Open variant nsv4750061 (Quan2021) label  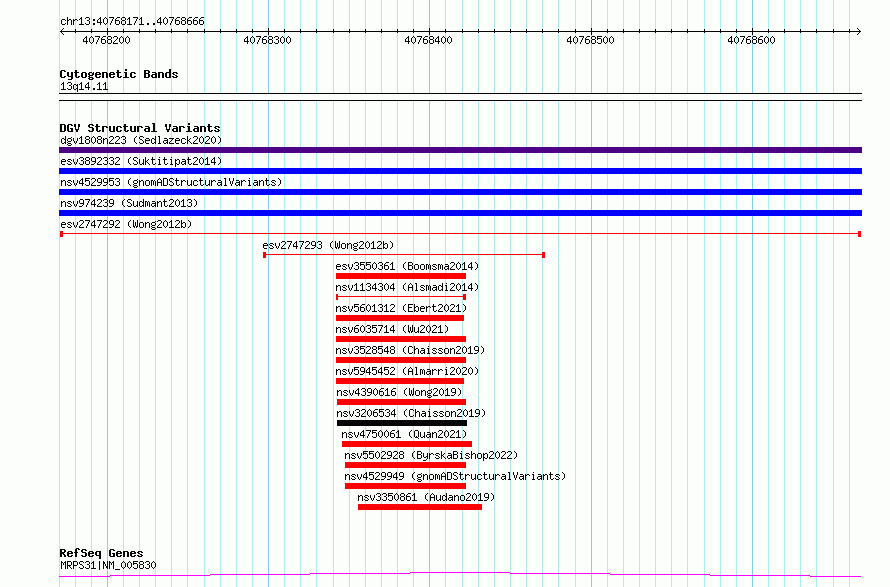tap(404, 434)
